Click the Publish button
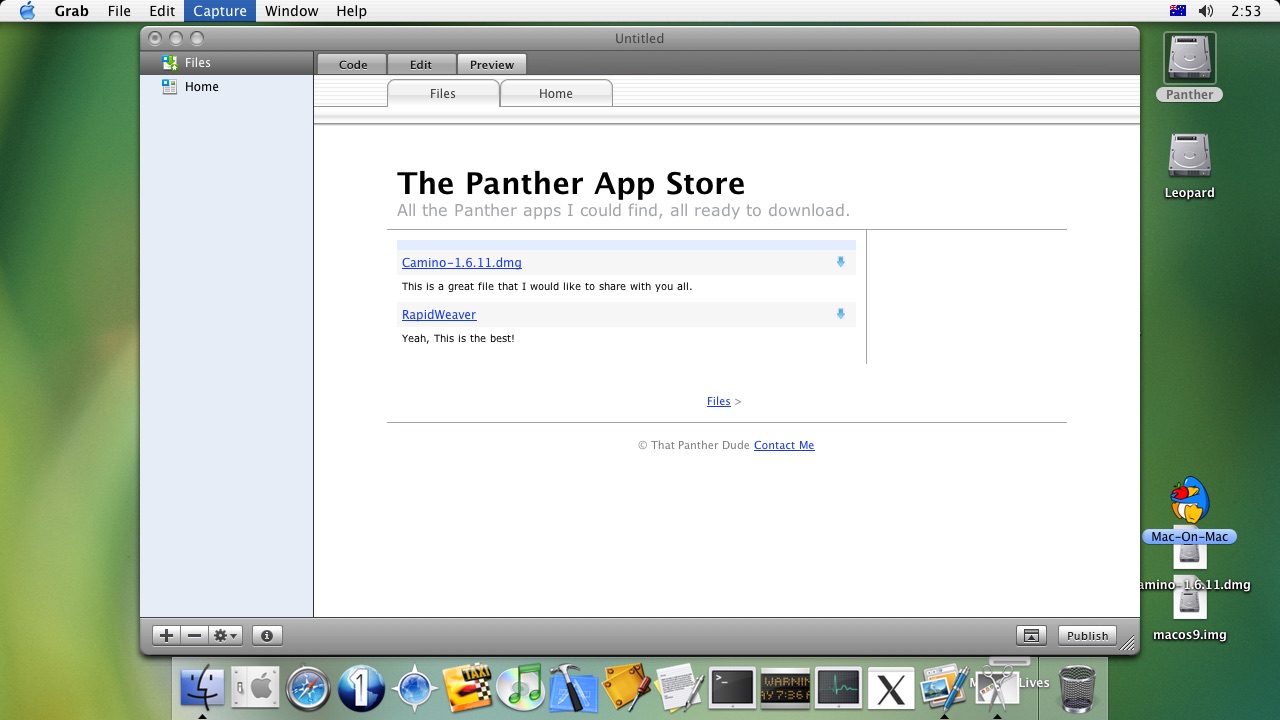The image size is (1280, 720). [1087, 635]
